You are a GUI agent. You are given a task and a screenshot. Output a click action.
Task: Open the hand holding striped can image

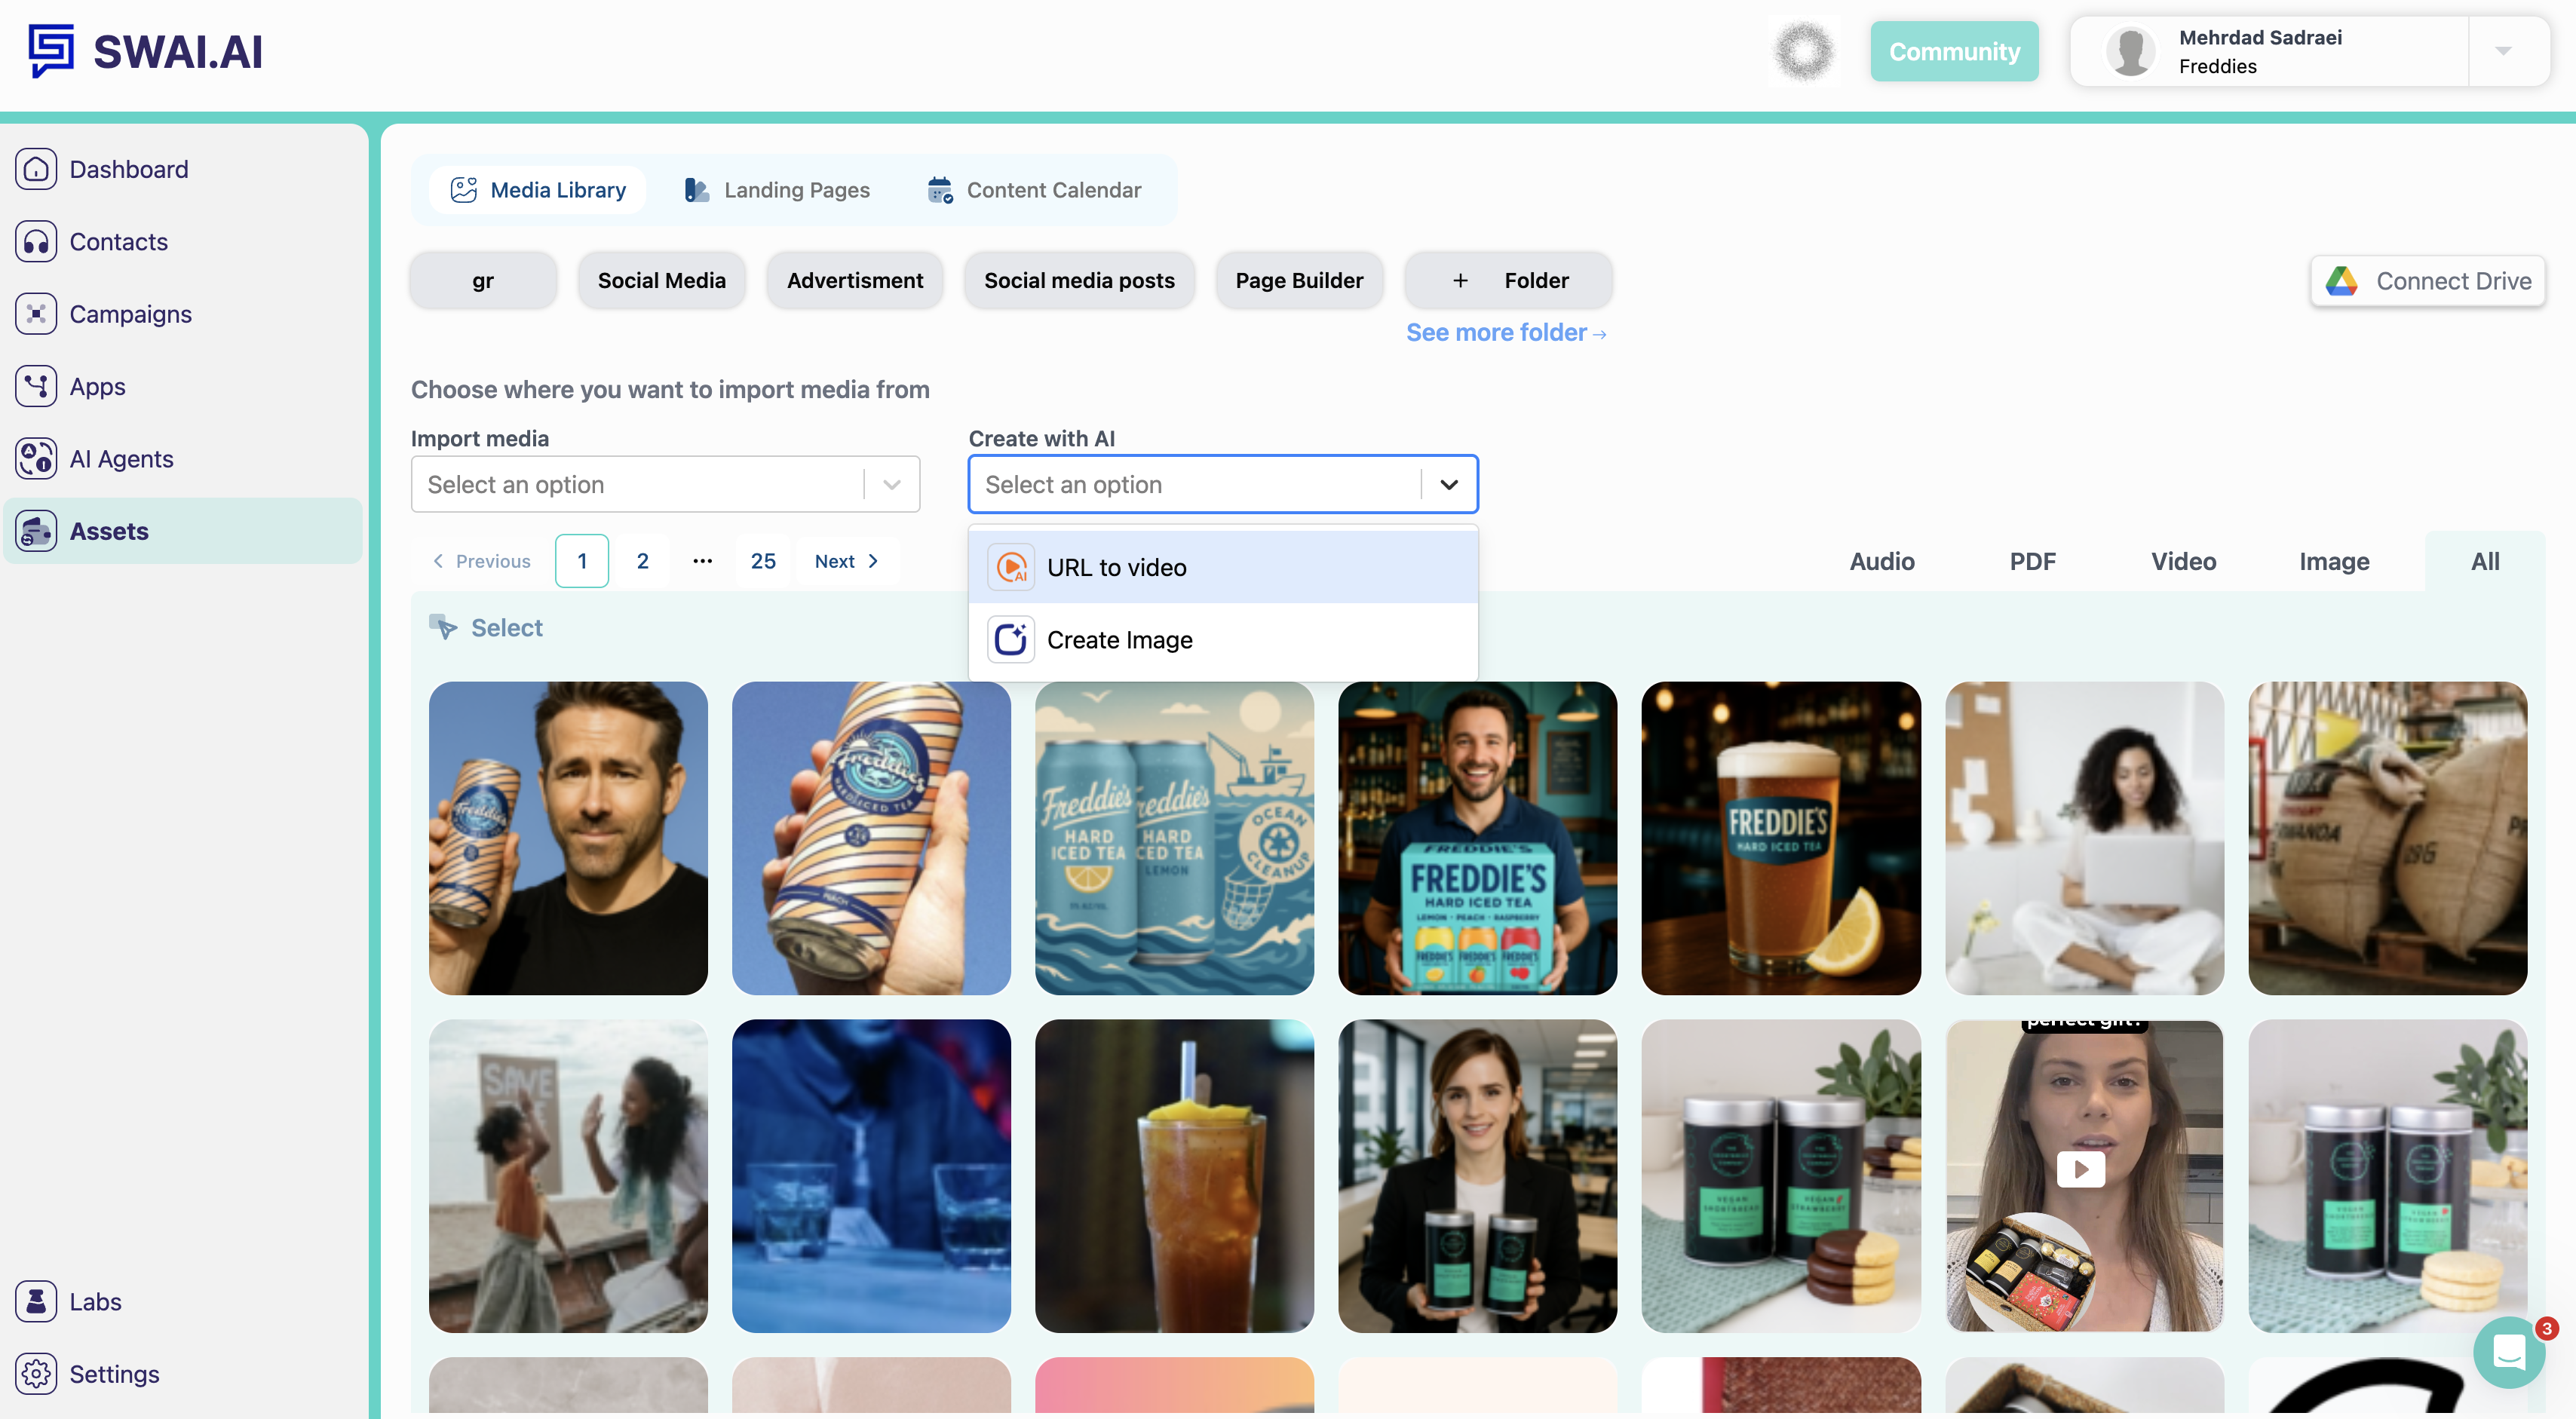coord(871,838)
